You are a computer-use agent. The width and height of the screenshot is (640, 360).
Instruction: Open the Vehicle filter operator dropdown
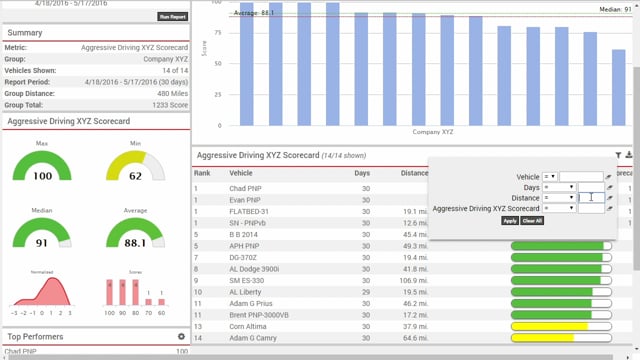pos(550,177)
